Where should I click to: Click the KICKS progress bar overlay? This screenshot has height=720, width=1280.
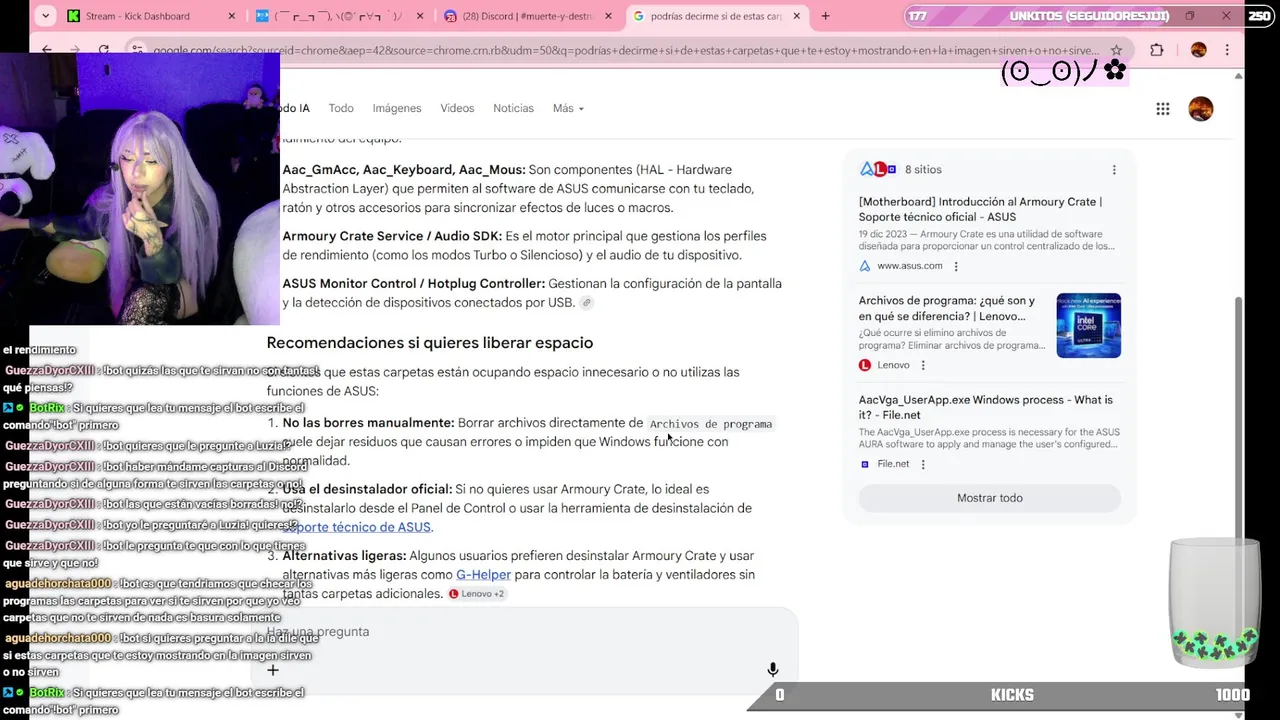click(1012, 695)
